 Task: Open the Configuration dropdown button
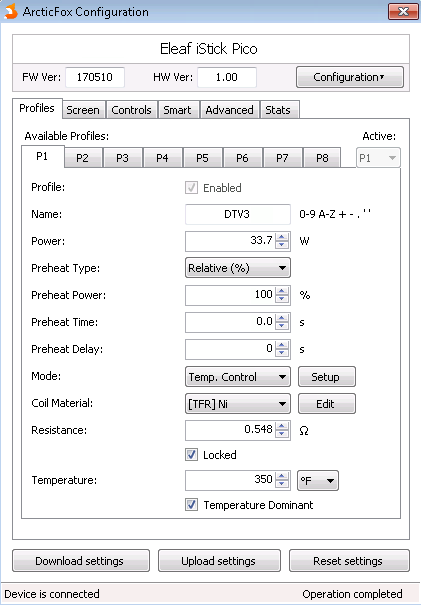coord(350,77)
